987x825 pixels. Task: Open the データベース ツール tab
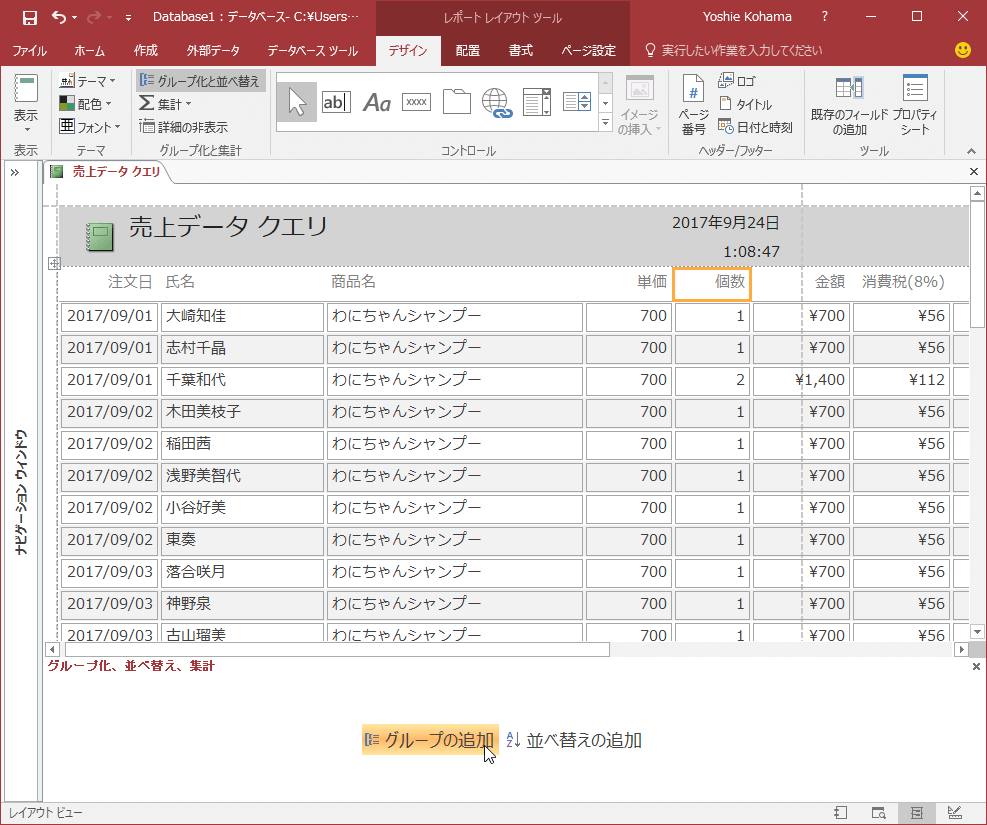[x=312, y=51]
